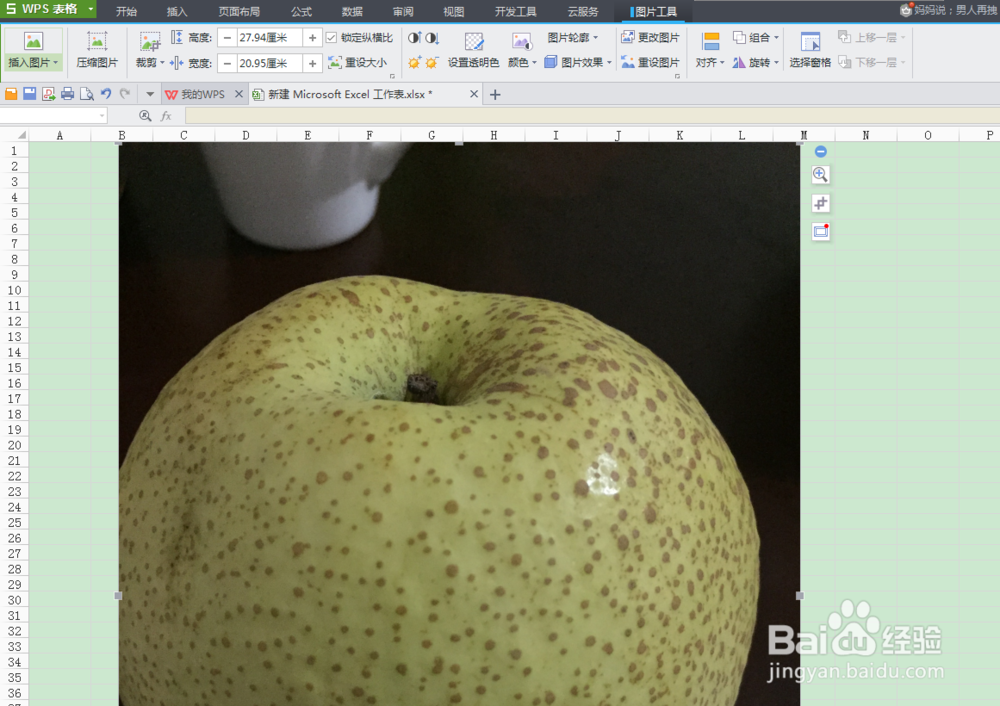
Task: Increase height with plus button
Action: (312, 38)
